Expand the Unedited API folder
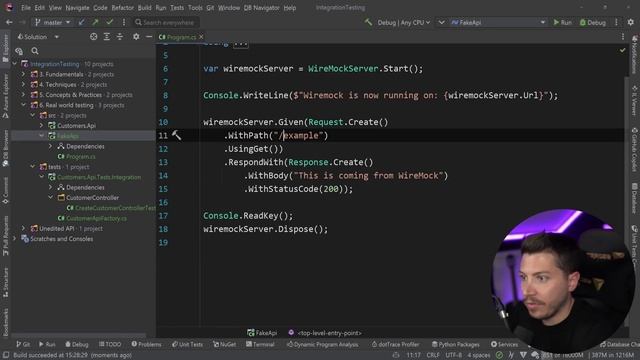 coord(23,229)
